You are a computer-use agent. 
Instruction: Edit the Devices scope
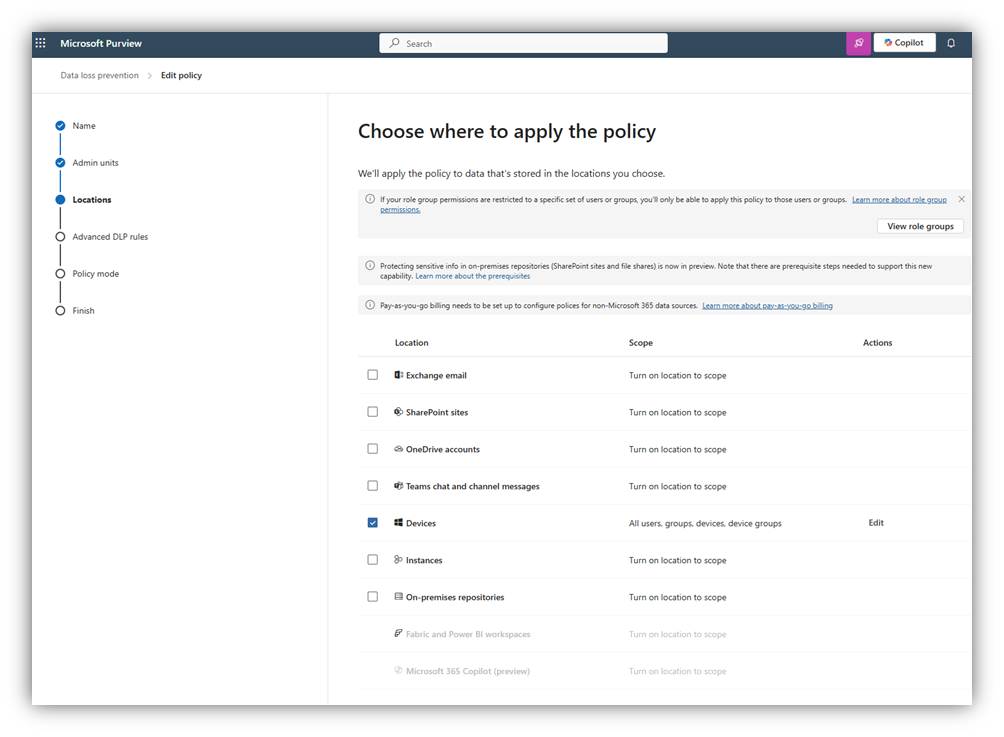[x=876, y=522]
